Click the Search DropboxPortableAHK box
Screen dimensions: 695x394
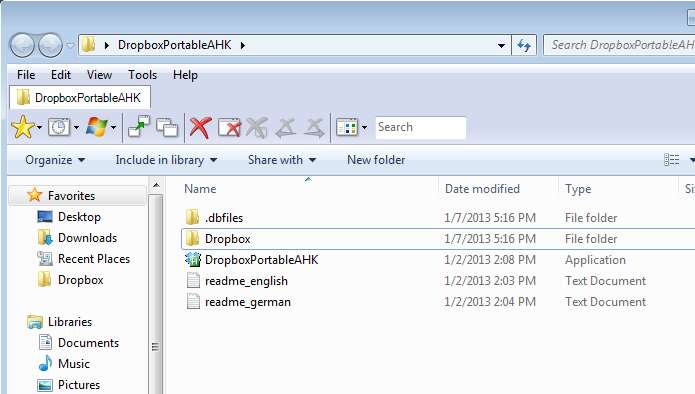(x=619, y=45)
